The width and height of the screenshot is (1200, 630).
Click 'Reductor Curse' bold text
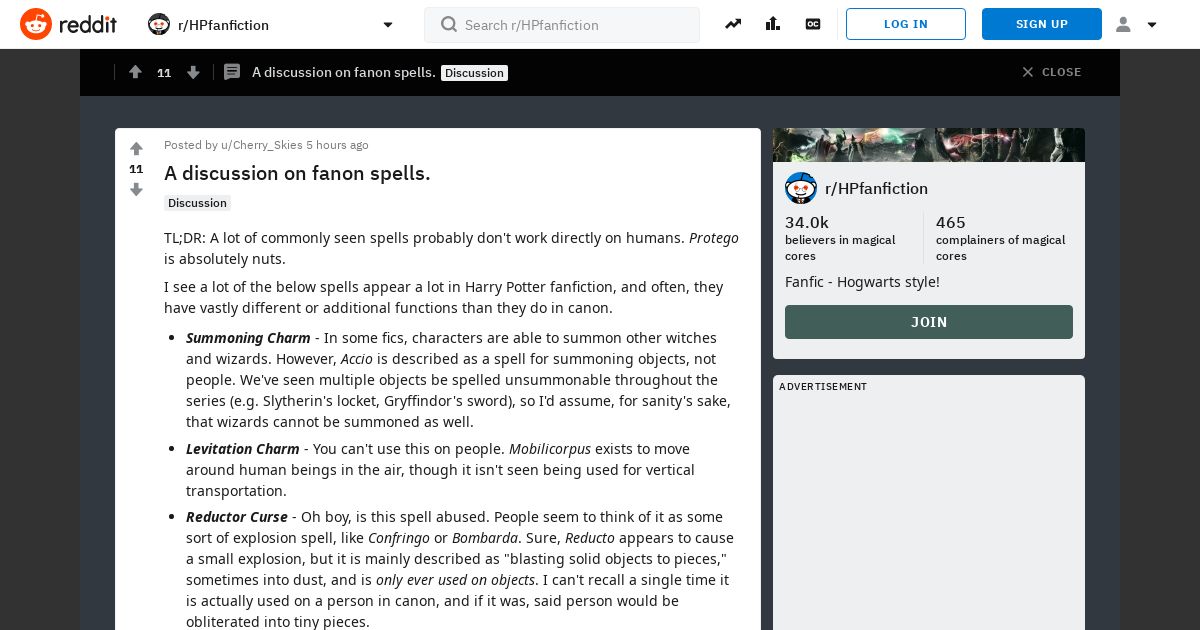pos(237,517)
